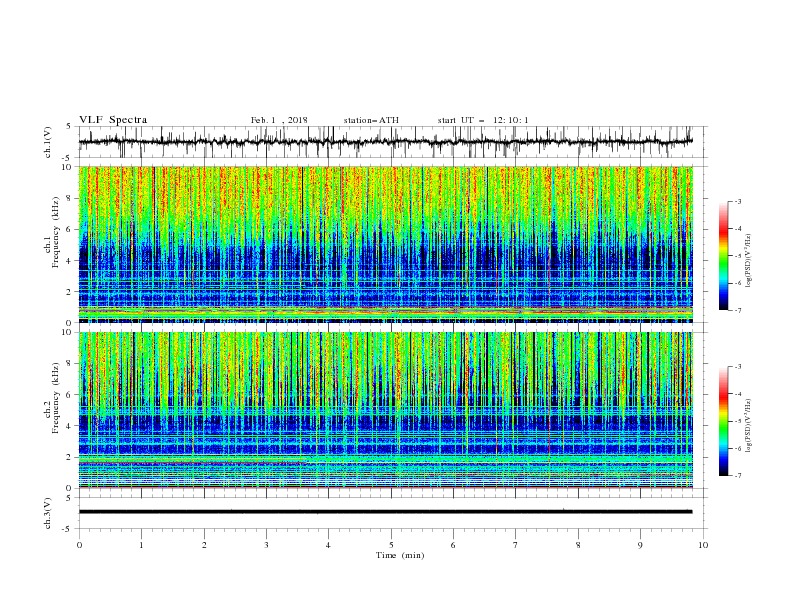Click the "station=ATH" header label
The image size is (792, 612).
pyautogui.click(x=371, y=120)
